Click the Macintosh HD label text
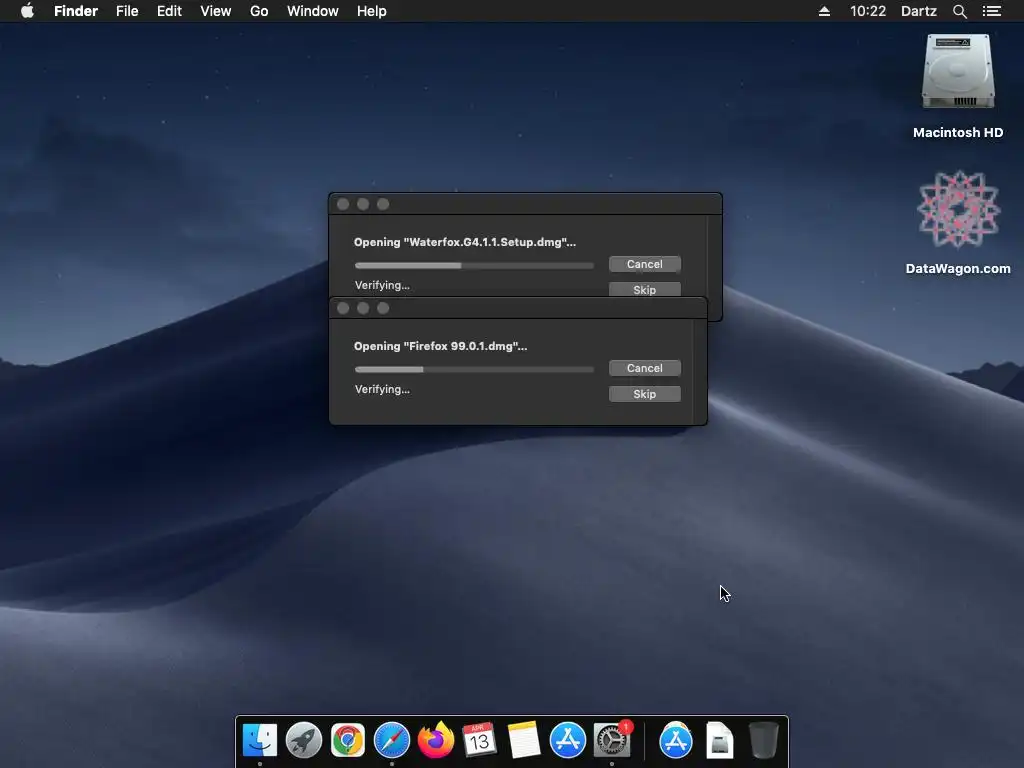 pyautogui.click(x=958, y=133)
